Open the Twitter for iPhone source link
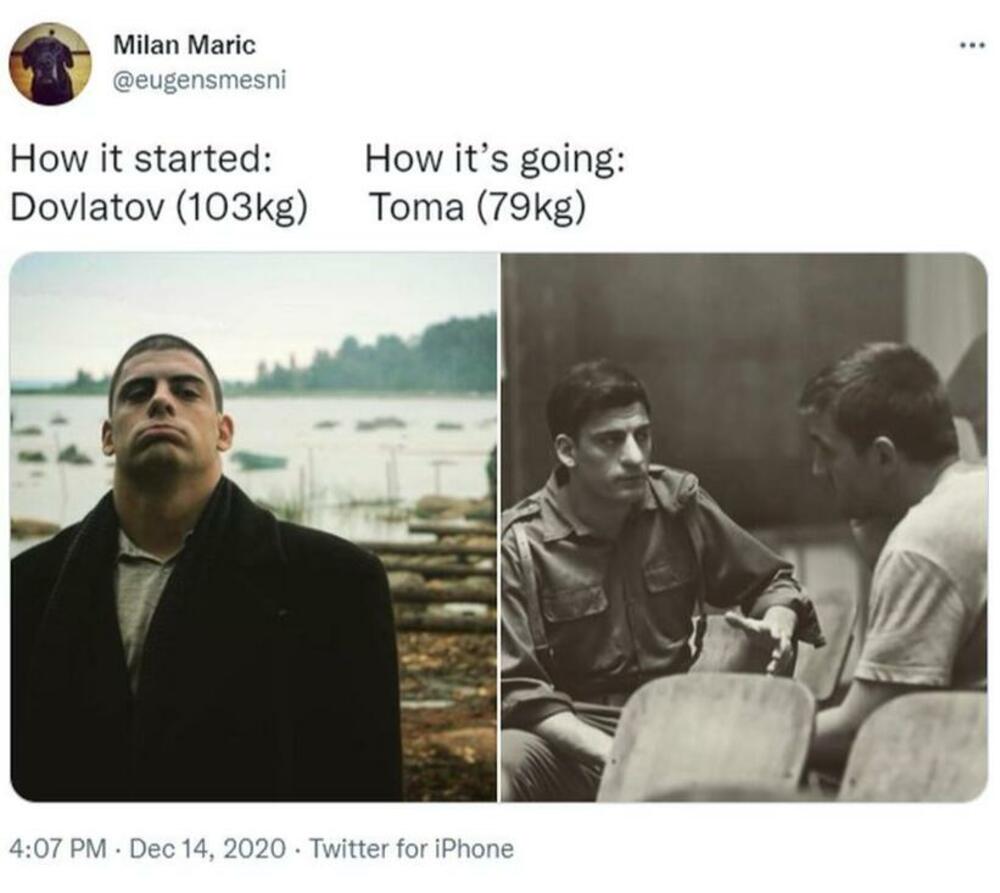1000x893 pixels. tap(411, 850)
